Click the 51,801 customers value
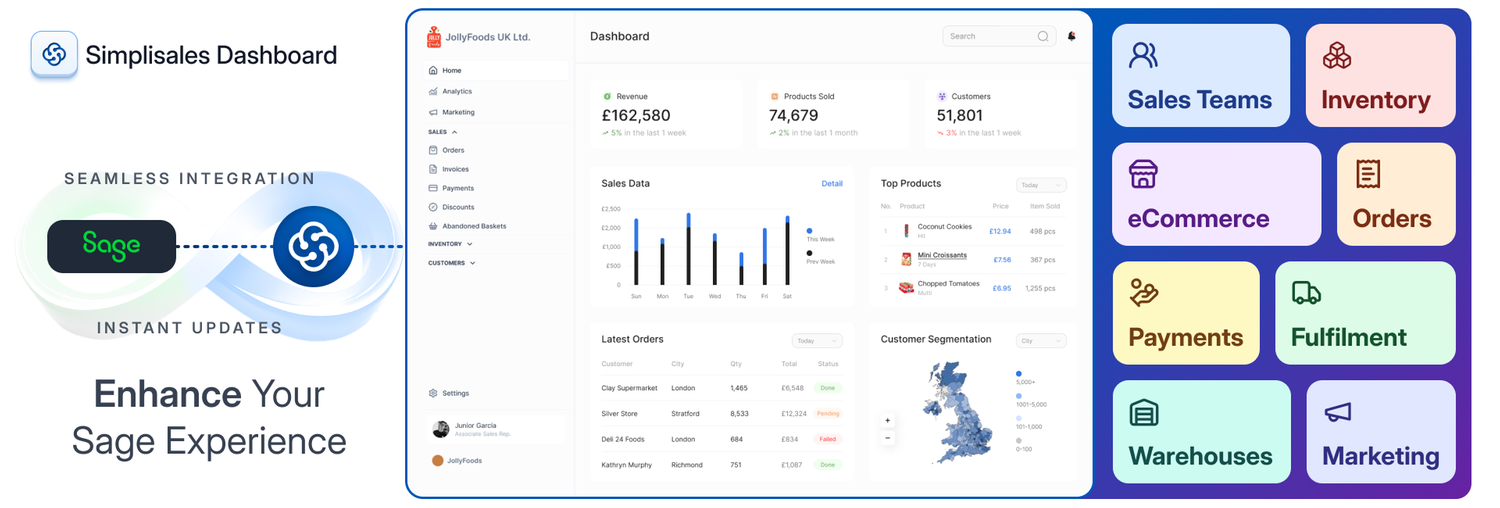 click(960, 115)
